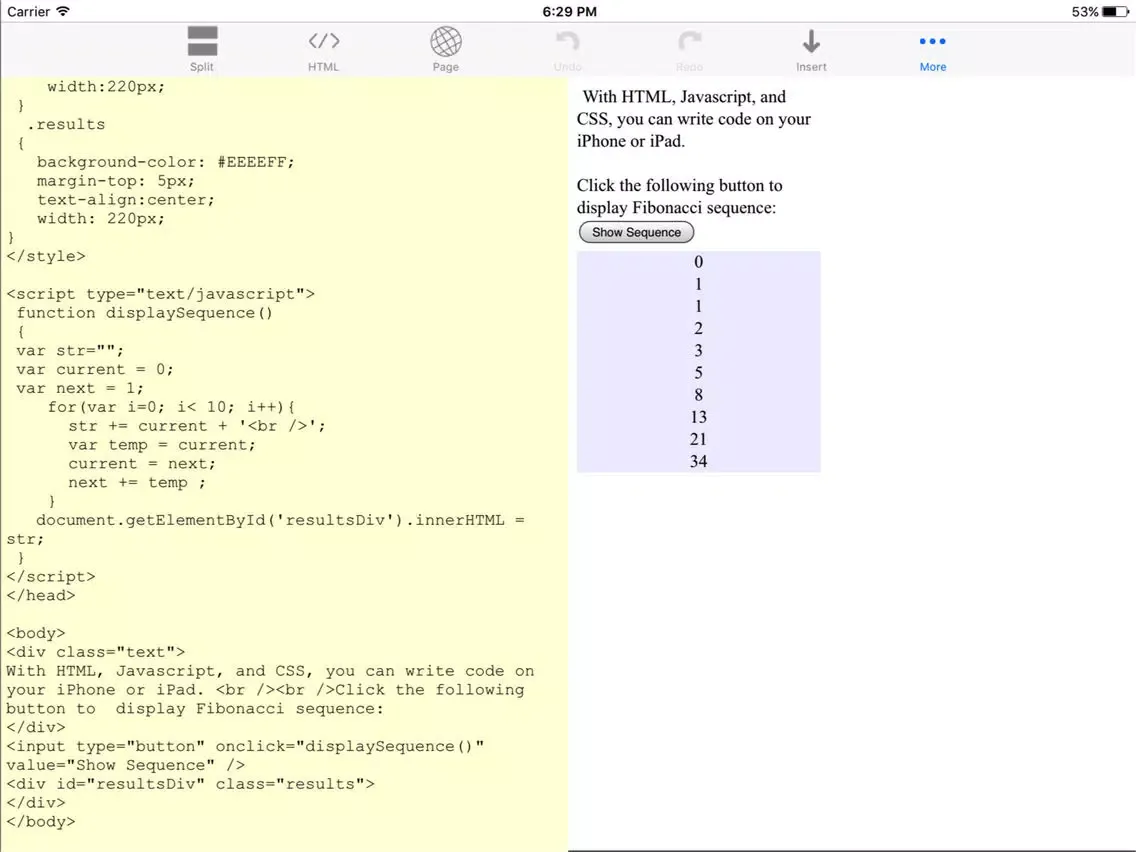The image size is (1136, 852).
Task: Tap the preview text 'iPhone or iPad.'
Action: click(630, 141)
